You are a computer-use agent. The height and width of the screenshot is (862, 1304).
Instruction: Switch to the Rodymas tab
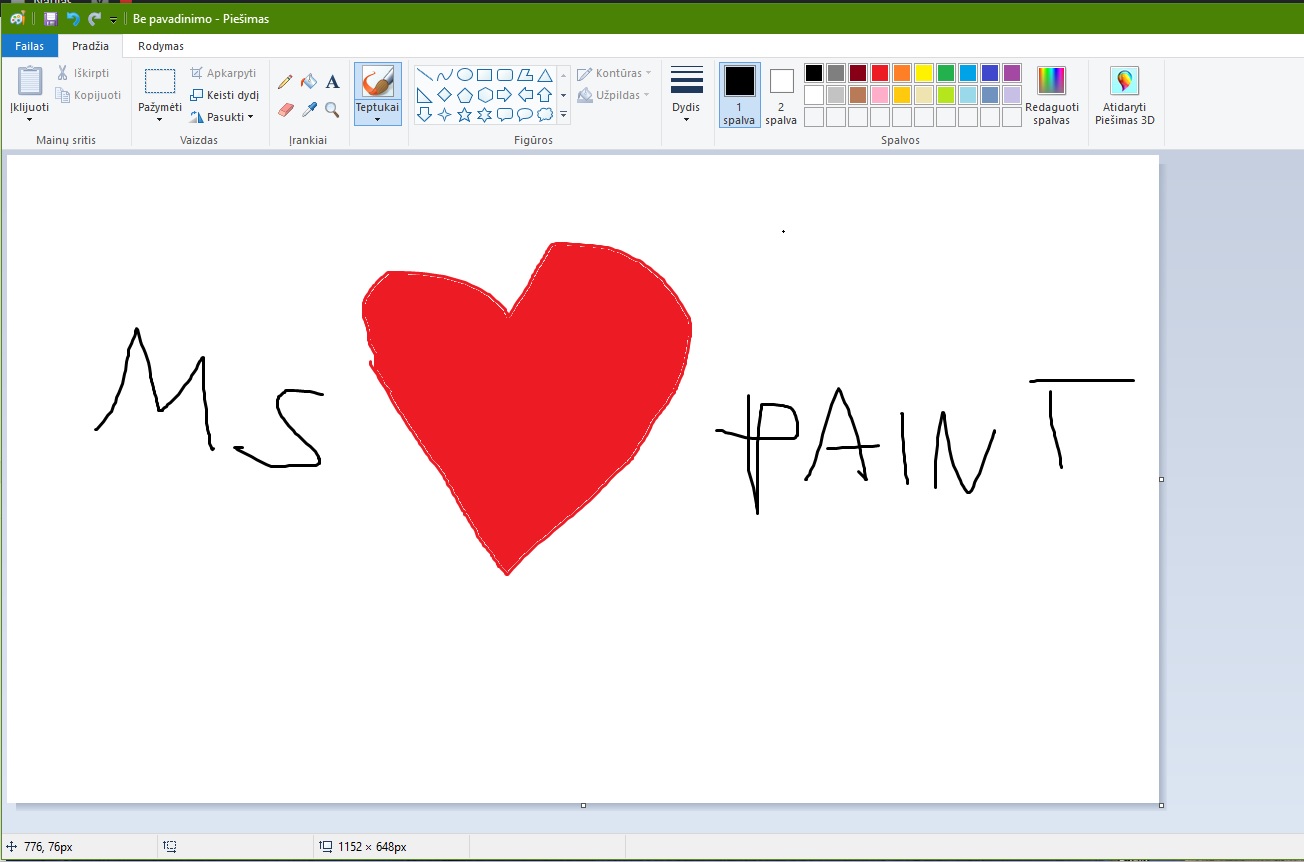[160, 46]
